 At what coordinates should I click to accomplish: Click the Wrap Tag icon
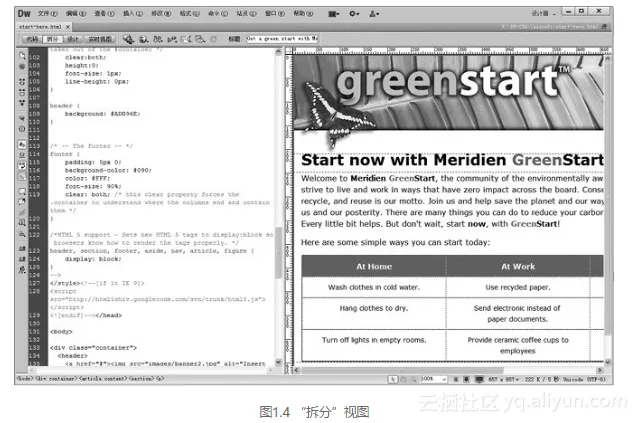[22, 212]
